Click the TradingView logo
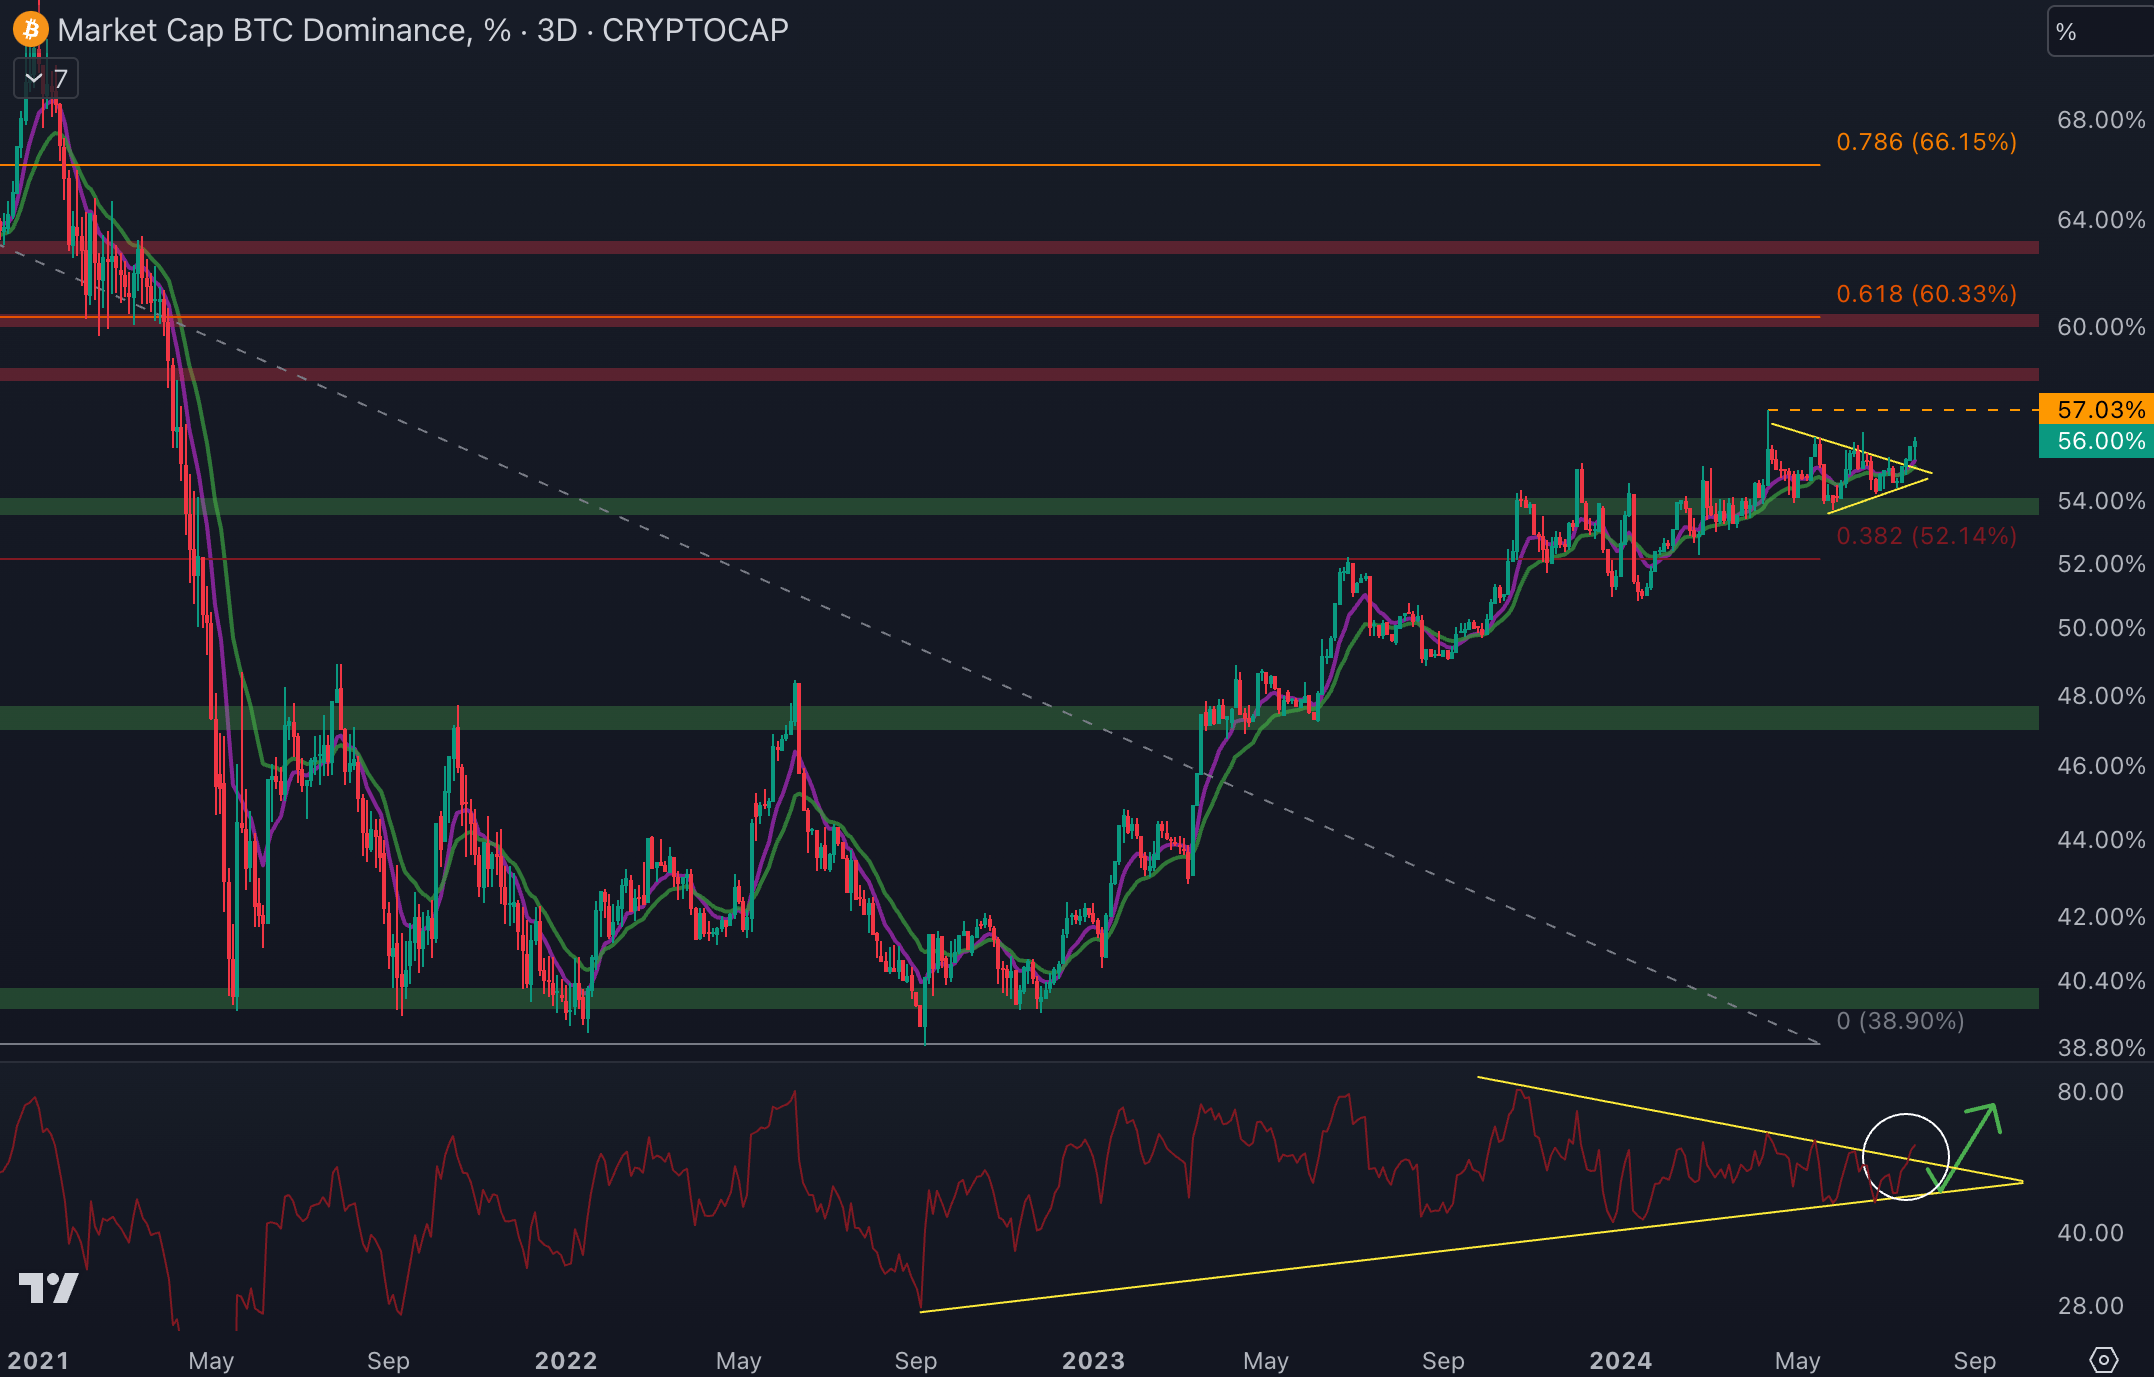 point(48,1287)
